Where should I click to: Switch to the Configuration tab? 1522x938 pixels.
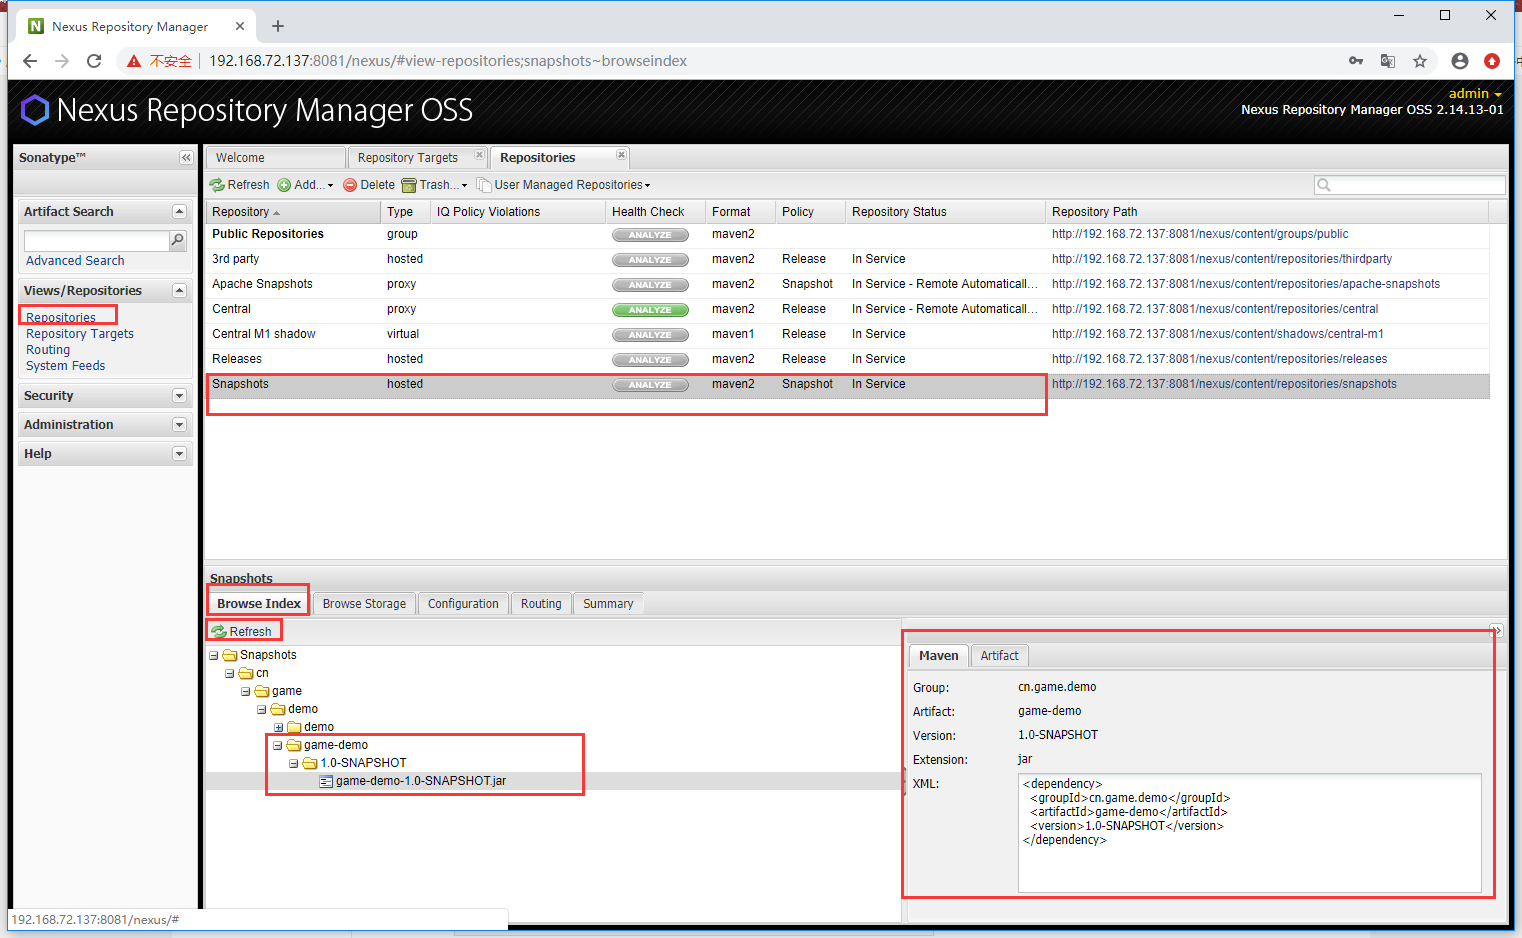[x=463, y=604]
